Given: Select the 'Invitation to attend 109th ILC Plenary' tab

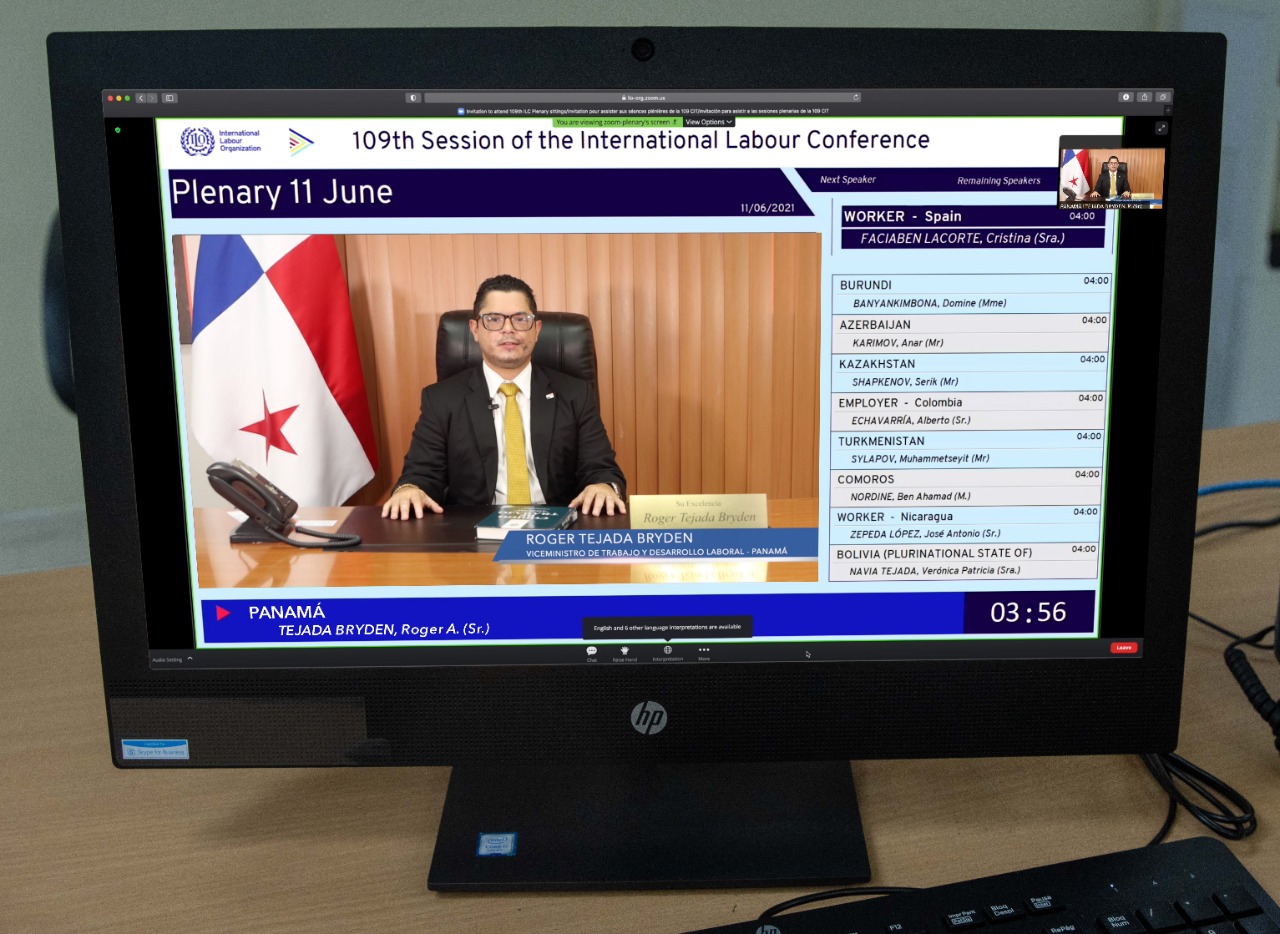Looking at the screenshot, I should point(642,111).
